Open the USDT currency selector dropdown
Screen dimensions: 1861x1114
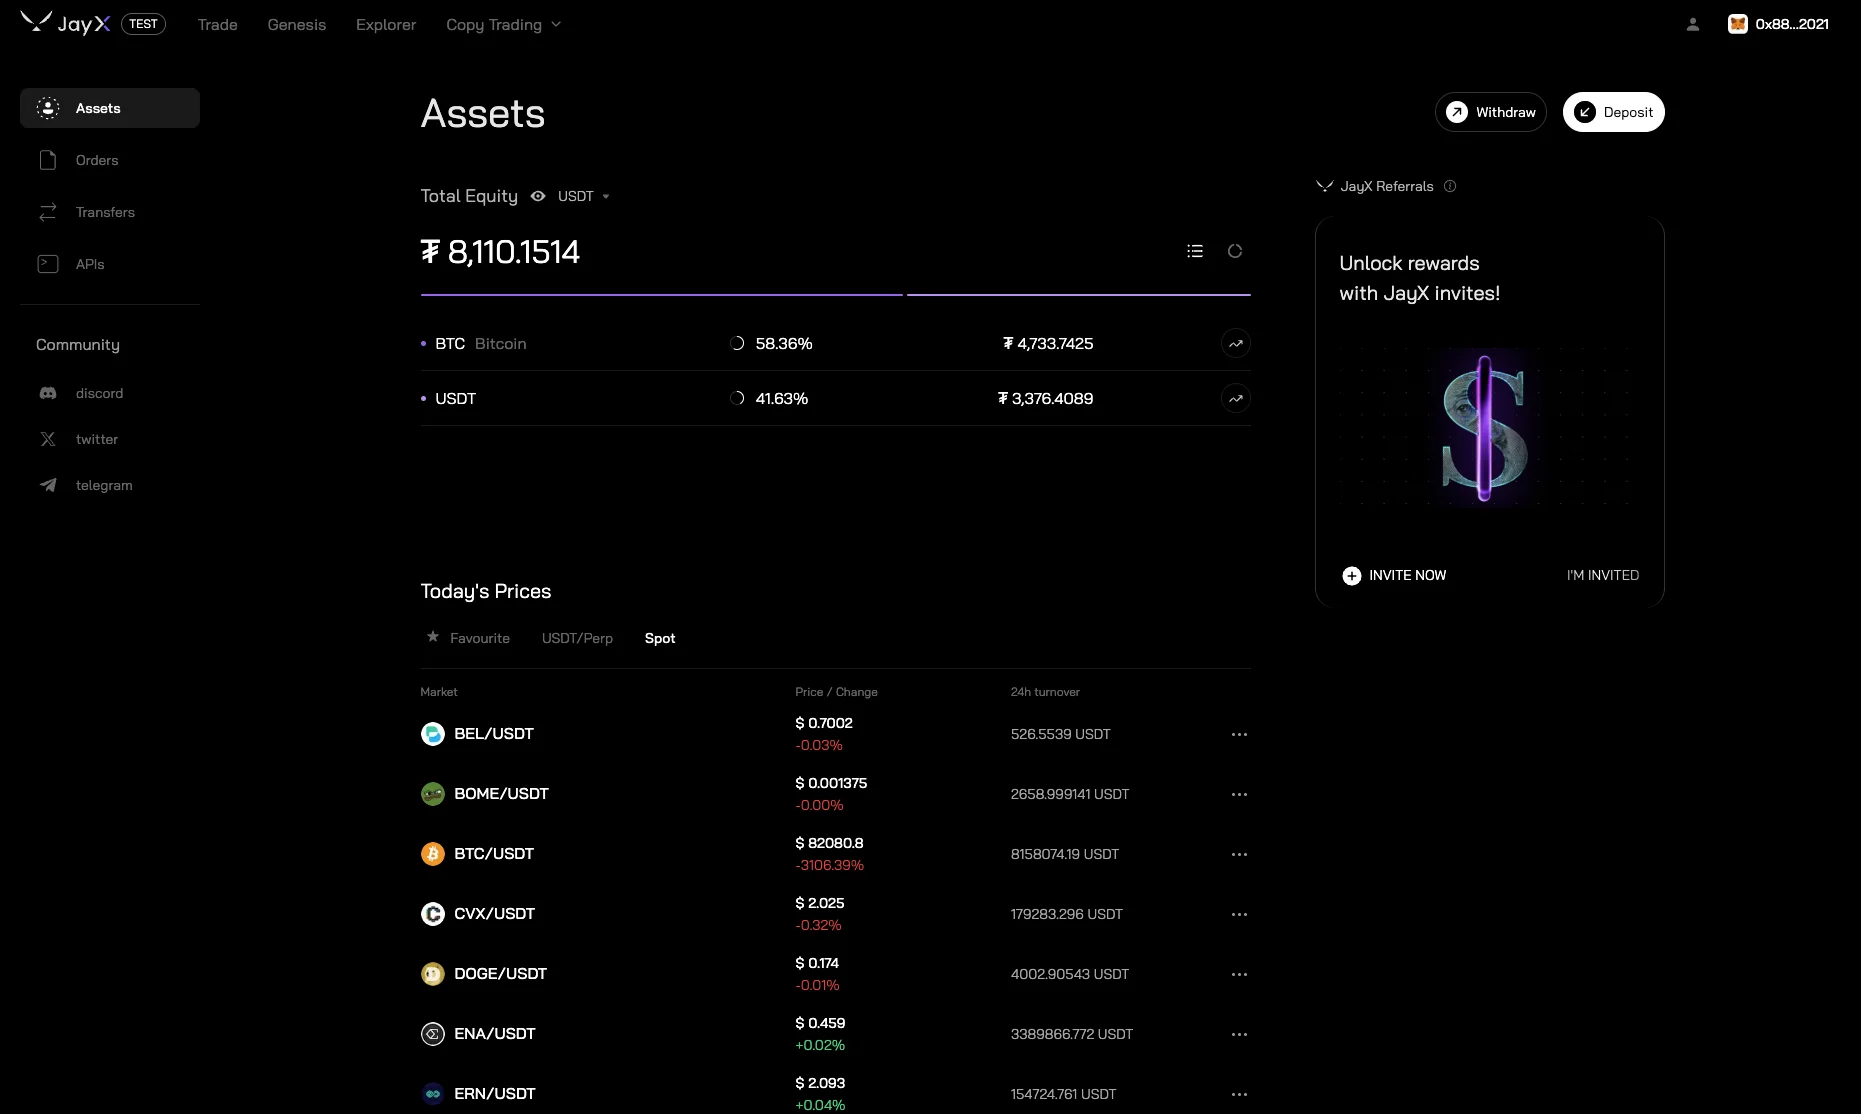tap(583, 196)
